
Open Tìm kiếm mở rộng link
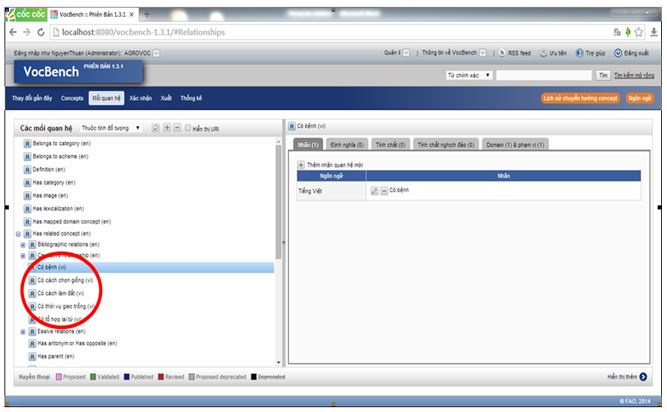[634, 75]
